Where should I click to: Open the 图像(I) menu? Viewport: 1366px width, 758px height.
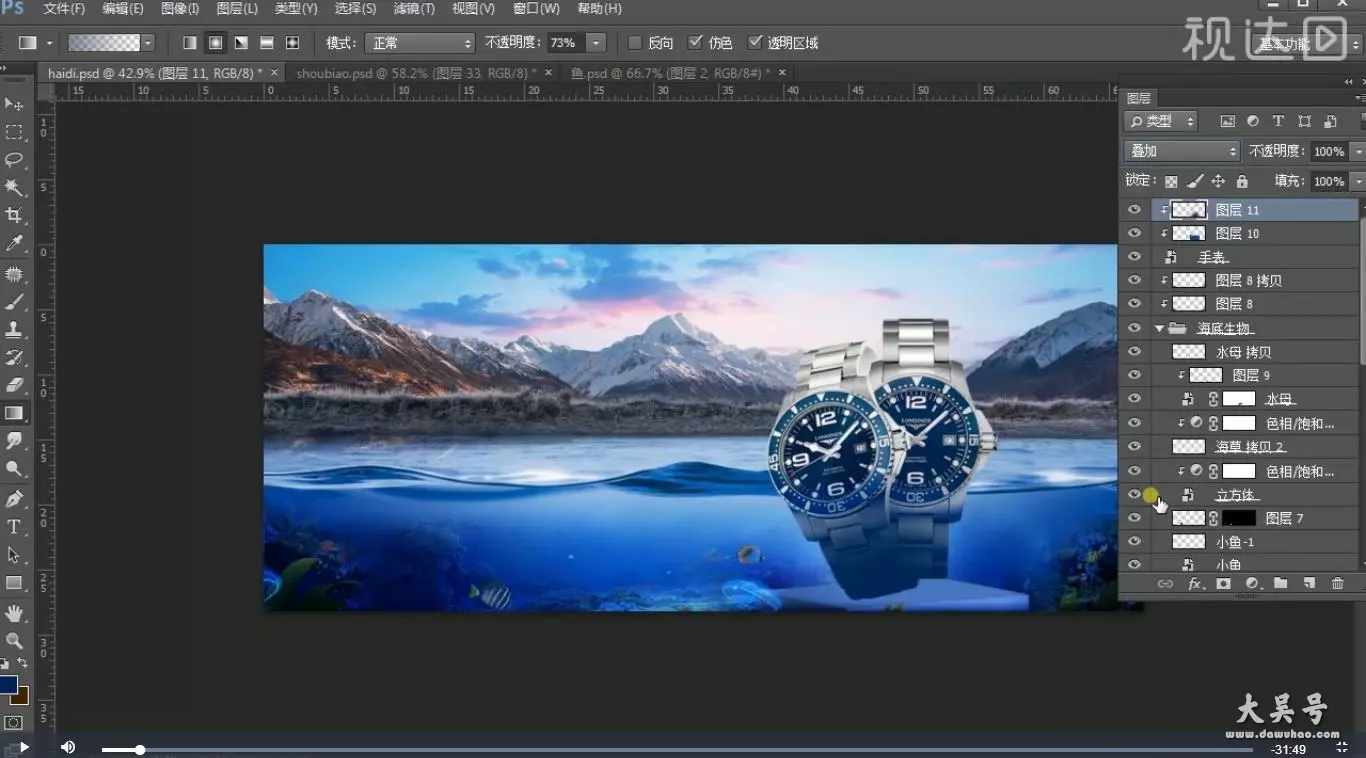(x=180, y=8)
